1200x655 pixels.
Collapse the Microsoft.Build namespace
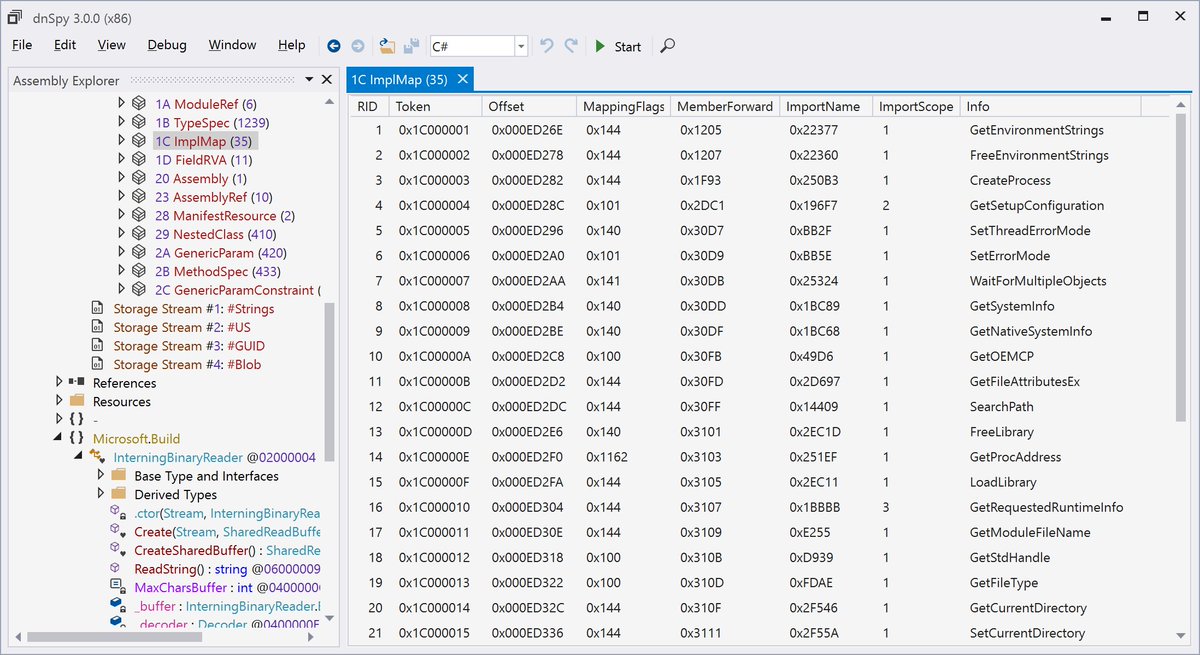(x=59, y=438)
